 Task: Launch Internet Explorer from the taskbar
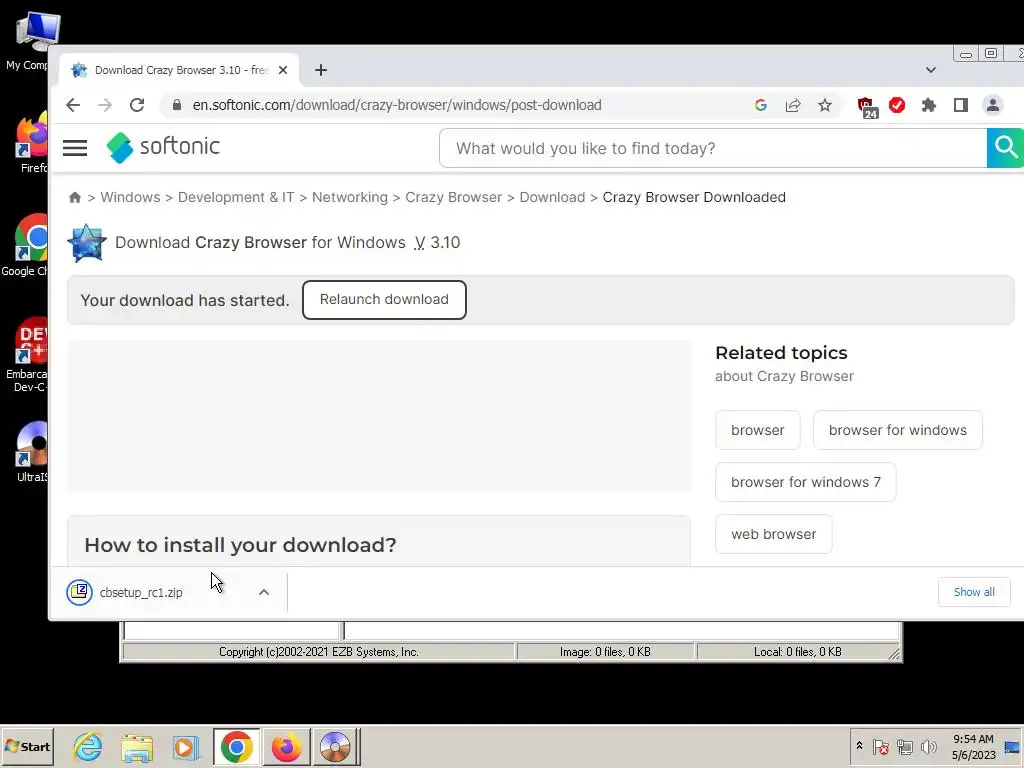(88, 746)
